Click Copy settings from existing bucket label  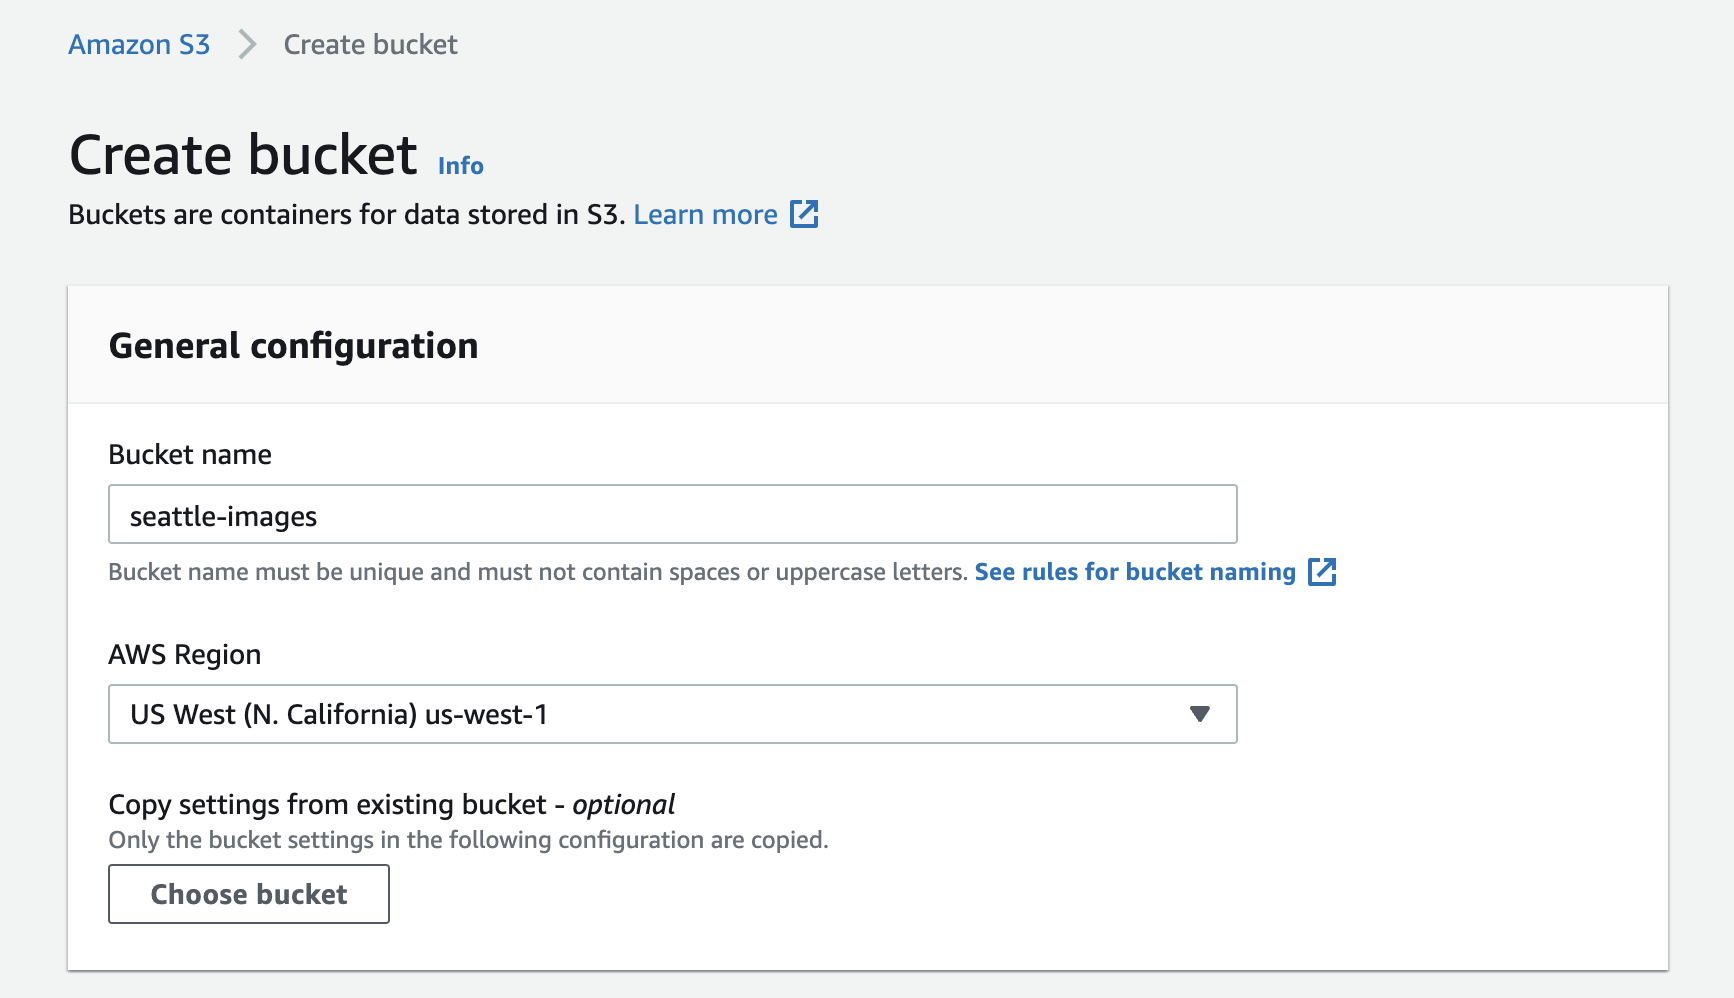[391, 805]
